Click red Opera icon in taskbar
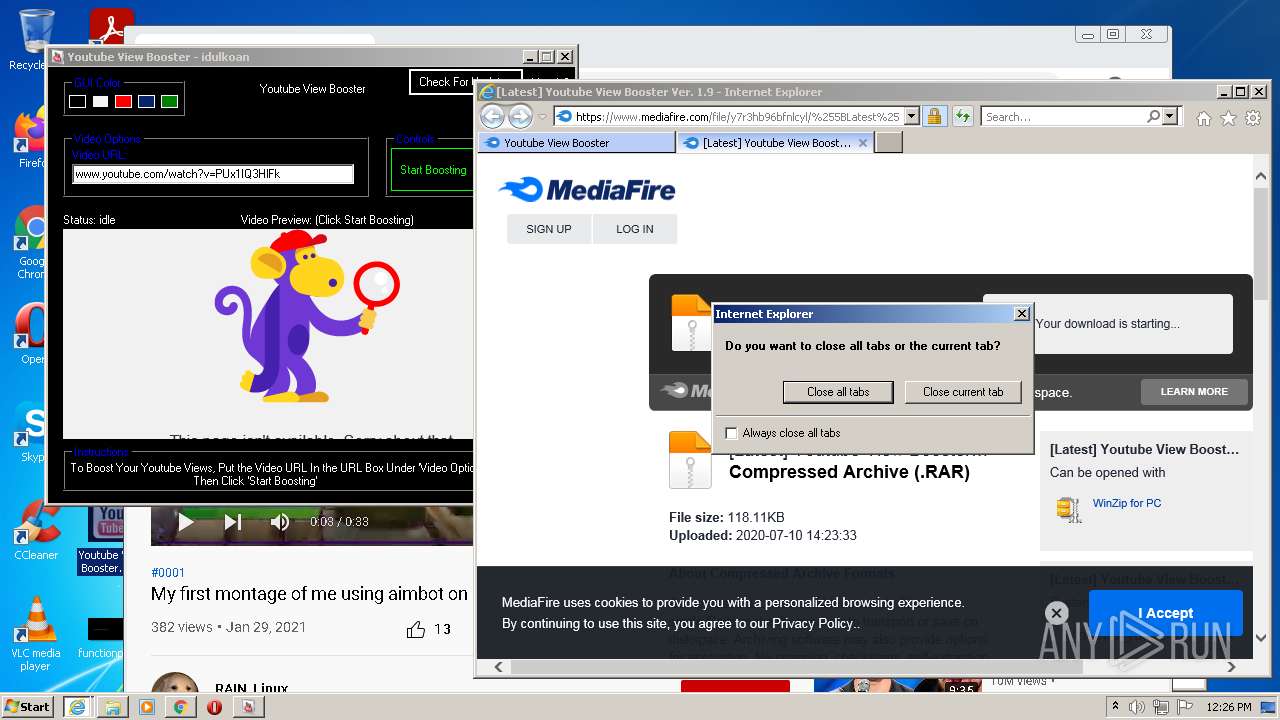Screen dimensions: 1280x720 pos(214,707)
